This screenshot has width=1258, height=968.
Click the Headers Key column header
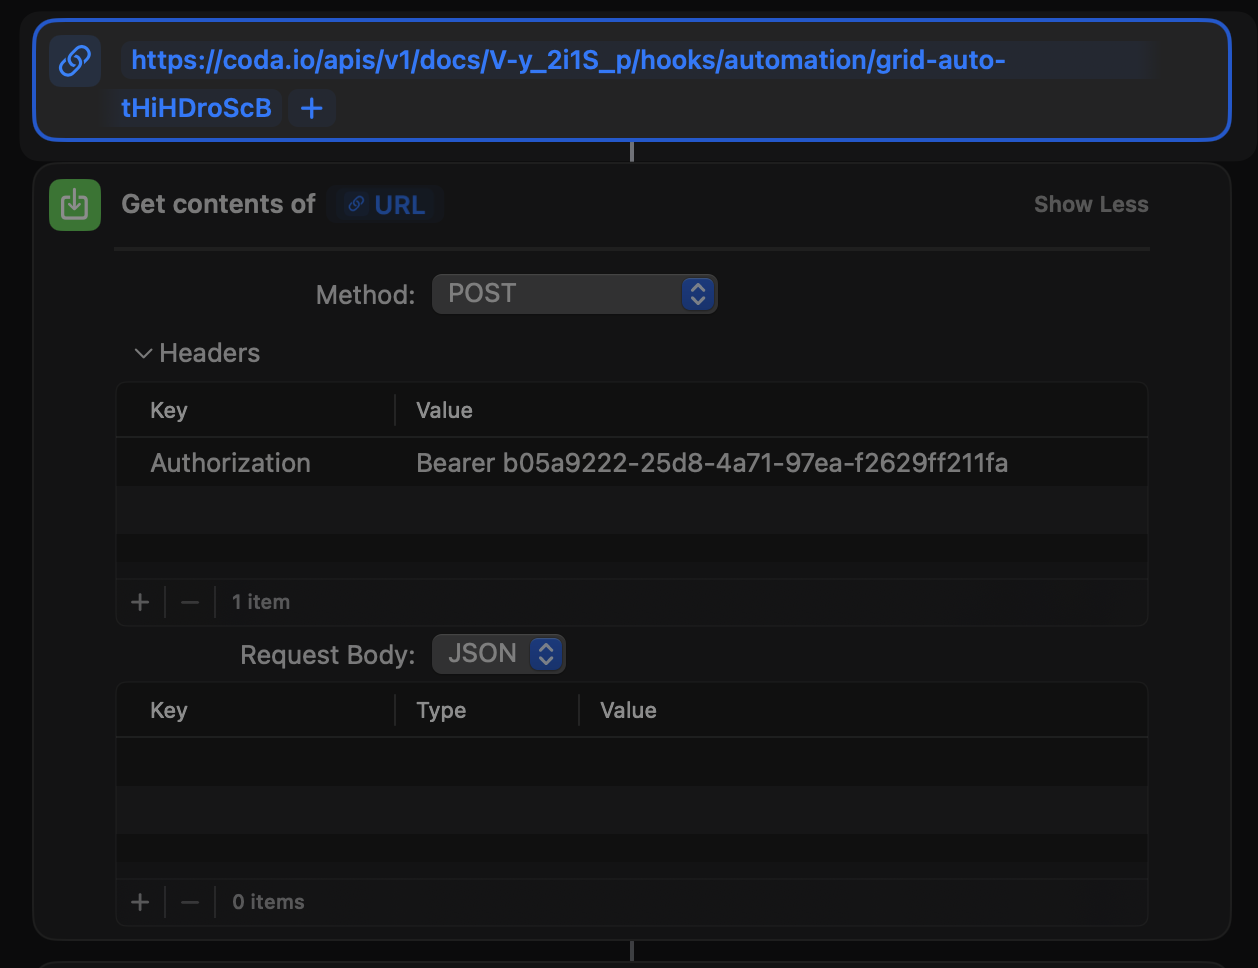[x=169, y=410]
